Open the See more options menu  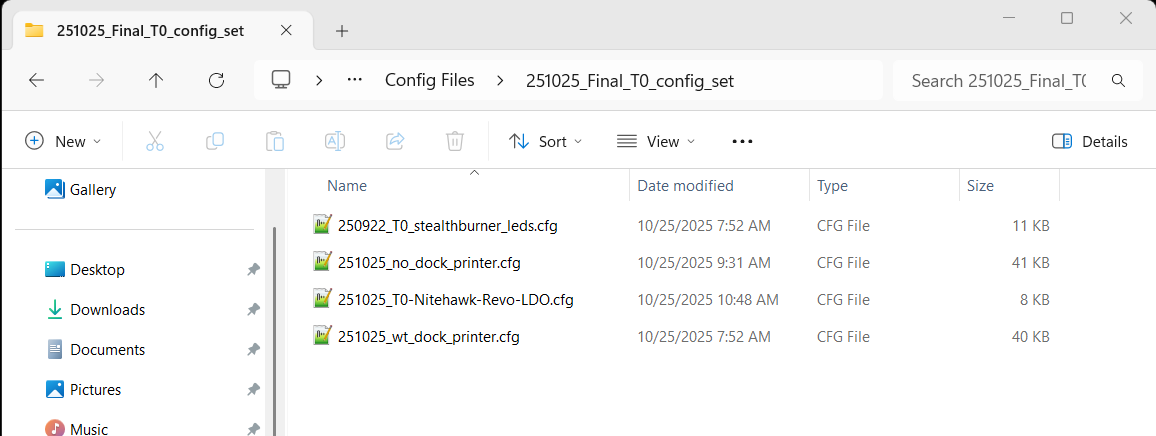742,141
